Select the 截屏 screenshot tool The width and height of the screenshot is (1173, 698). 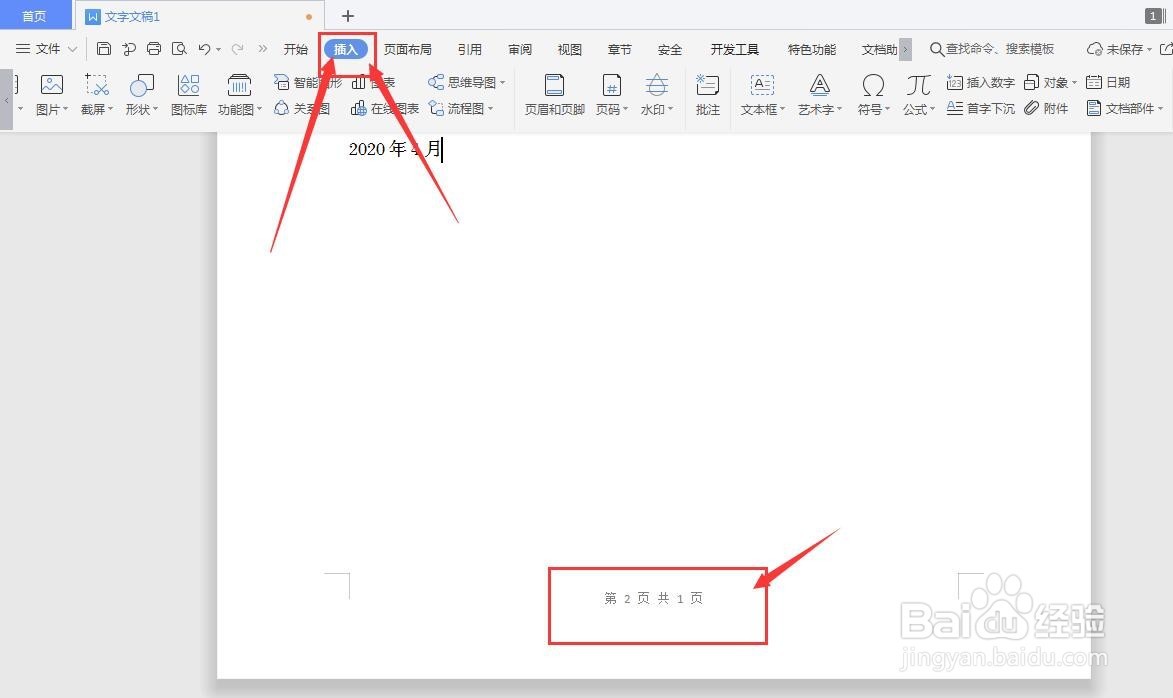(97, 85)
